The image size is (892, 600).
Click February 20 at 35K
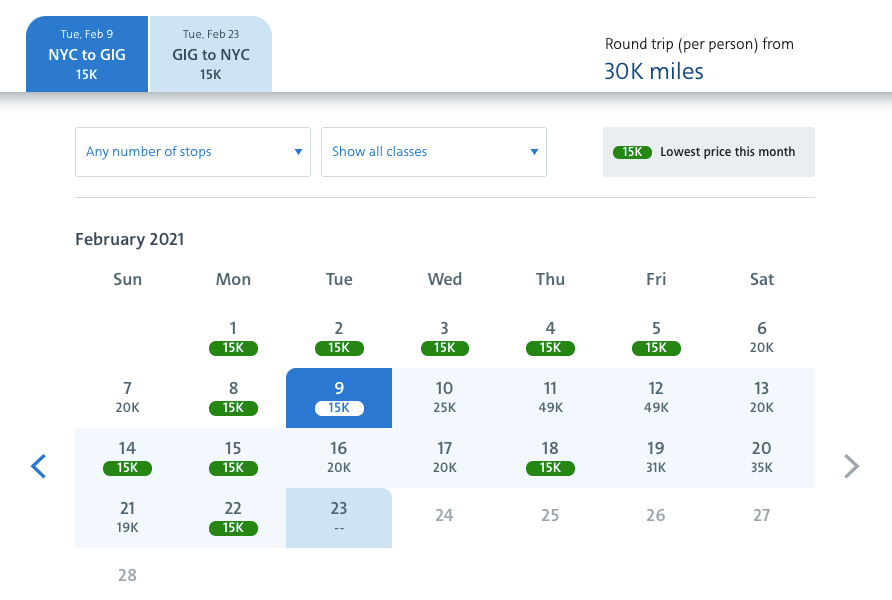(x=762, y=458)
